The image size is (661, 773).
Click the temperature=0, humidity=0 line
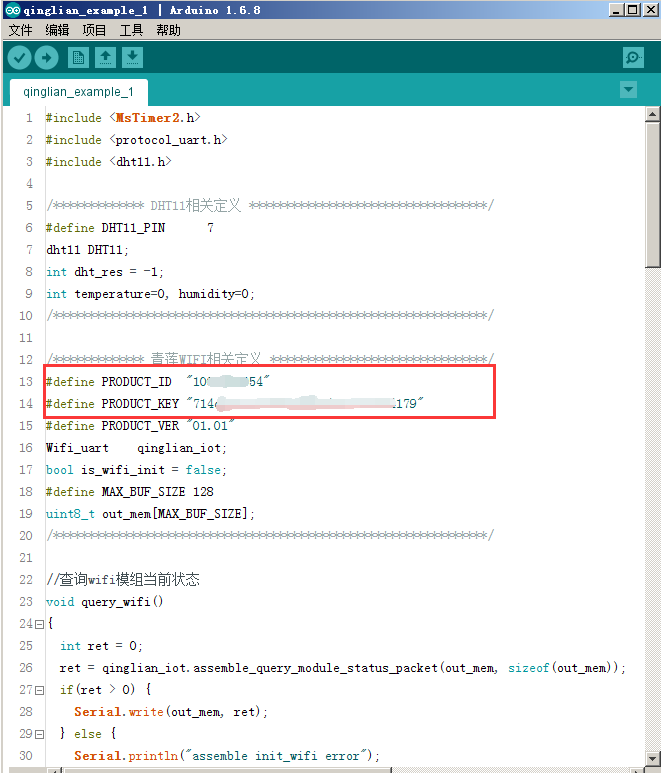point(150,294)
